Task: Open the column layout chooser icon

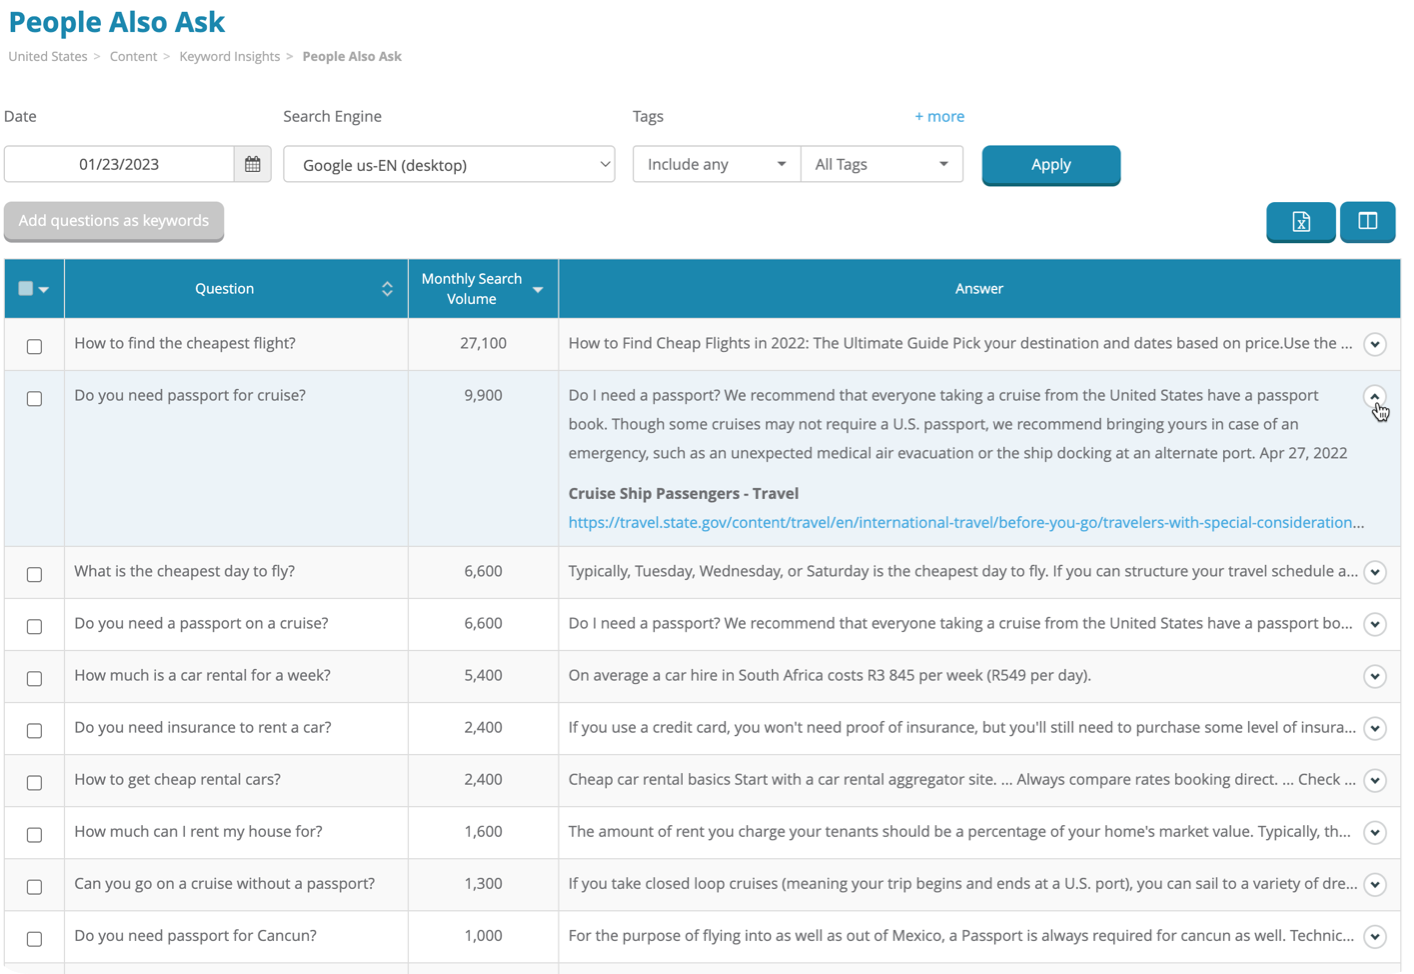Action: [x=1367, y=221]
